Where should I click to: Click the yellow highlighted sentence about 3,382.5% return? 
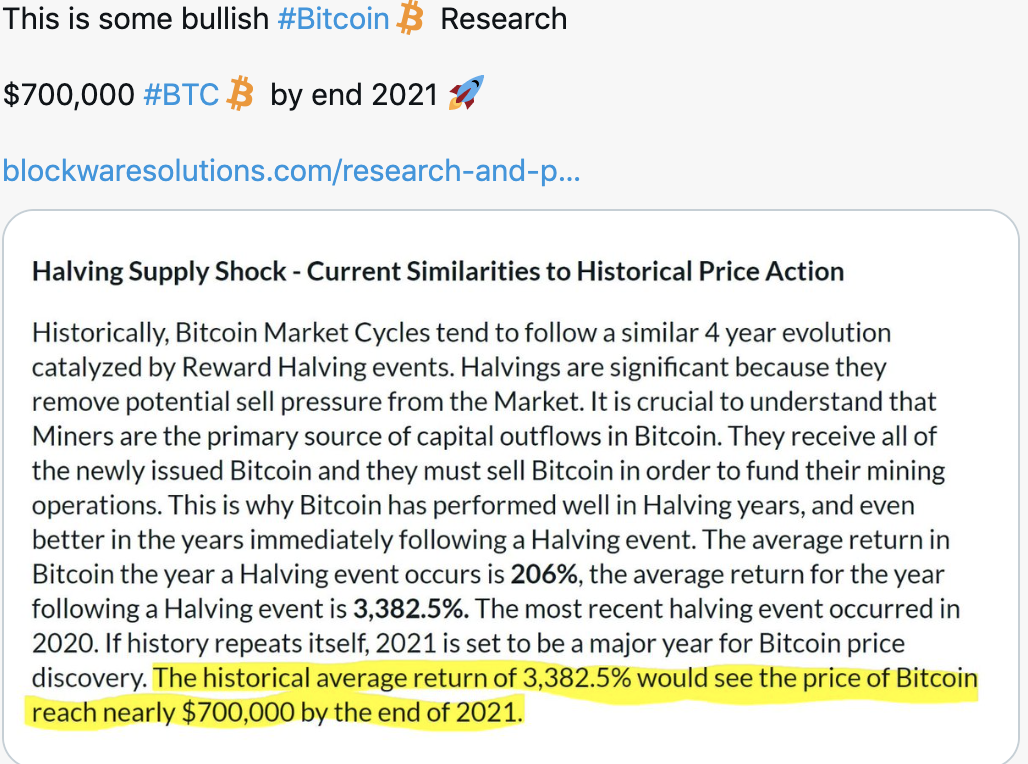[x=502, y=695]
